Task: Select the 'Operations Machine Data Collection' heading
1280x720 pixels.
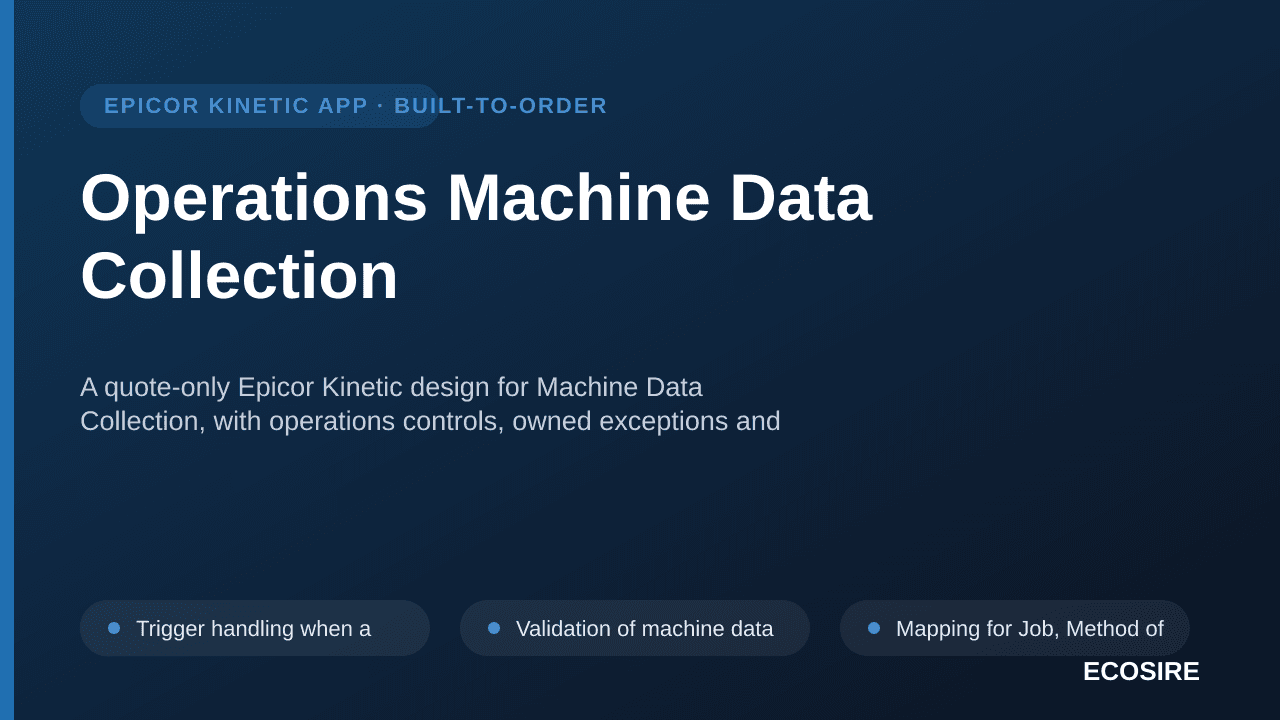Action: 476,236
